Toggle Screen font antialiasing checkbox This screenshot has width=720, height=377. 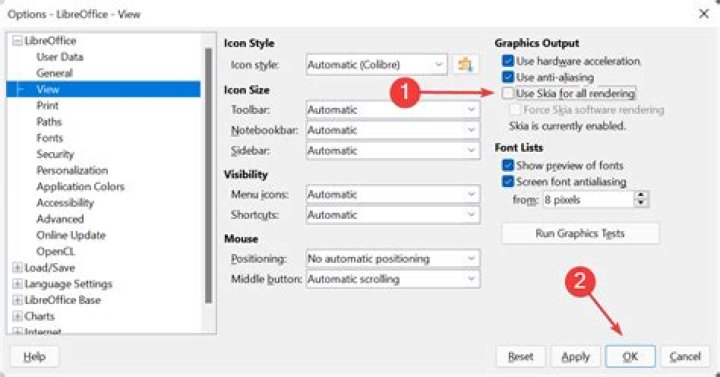coord(507,181)
